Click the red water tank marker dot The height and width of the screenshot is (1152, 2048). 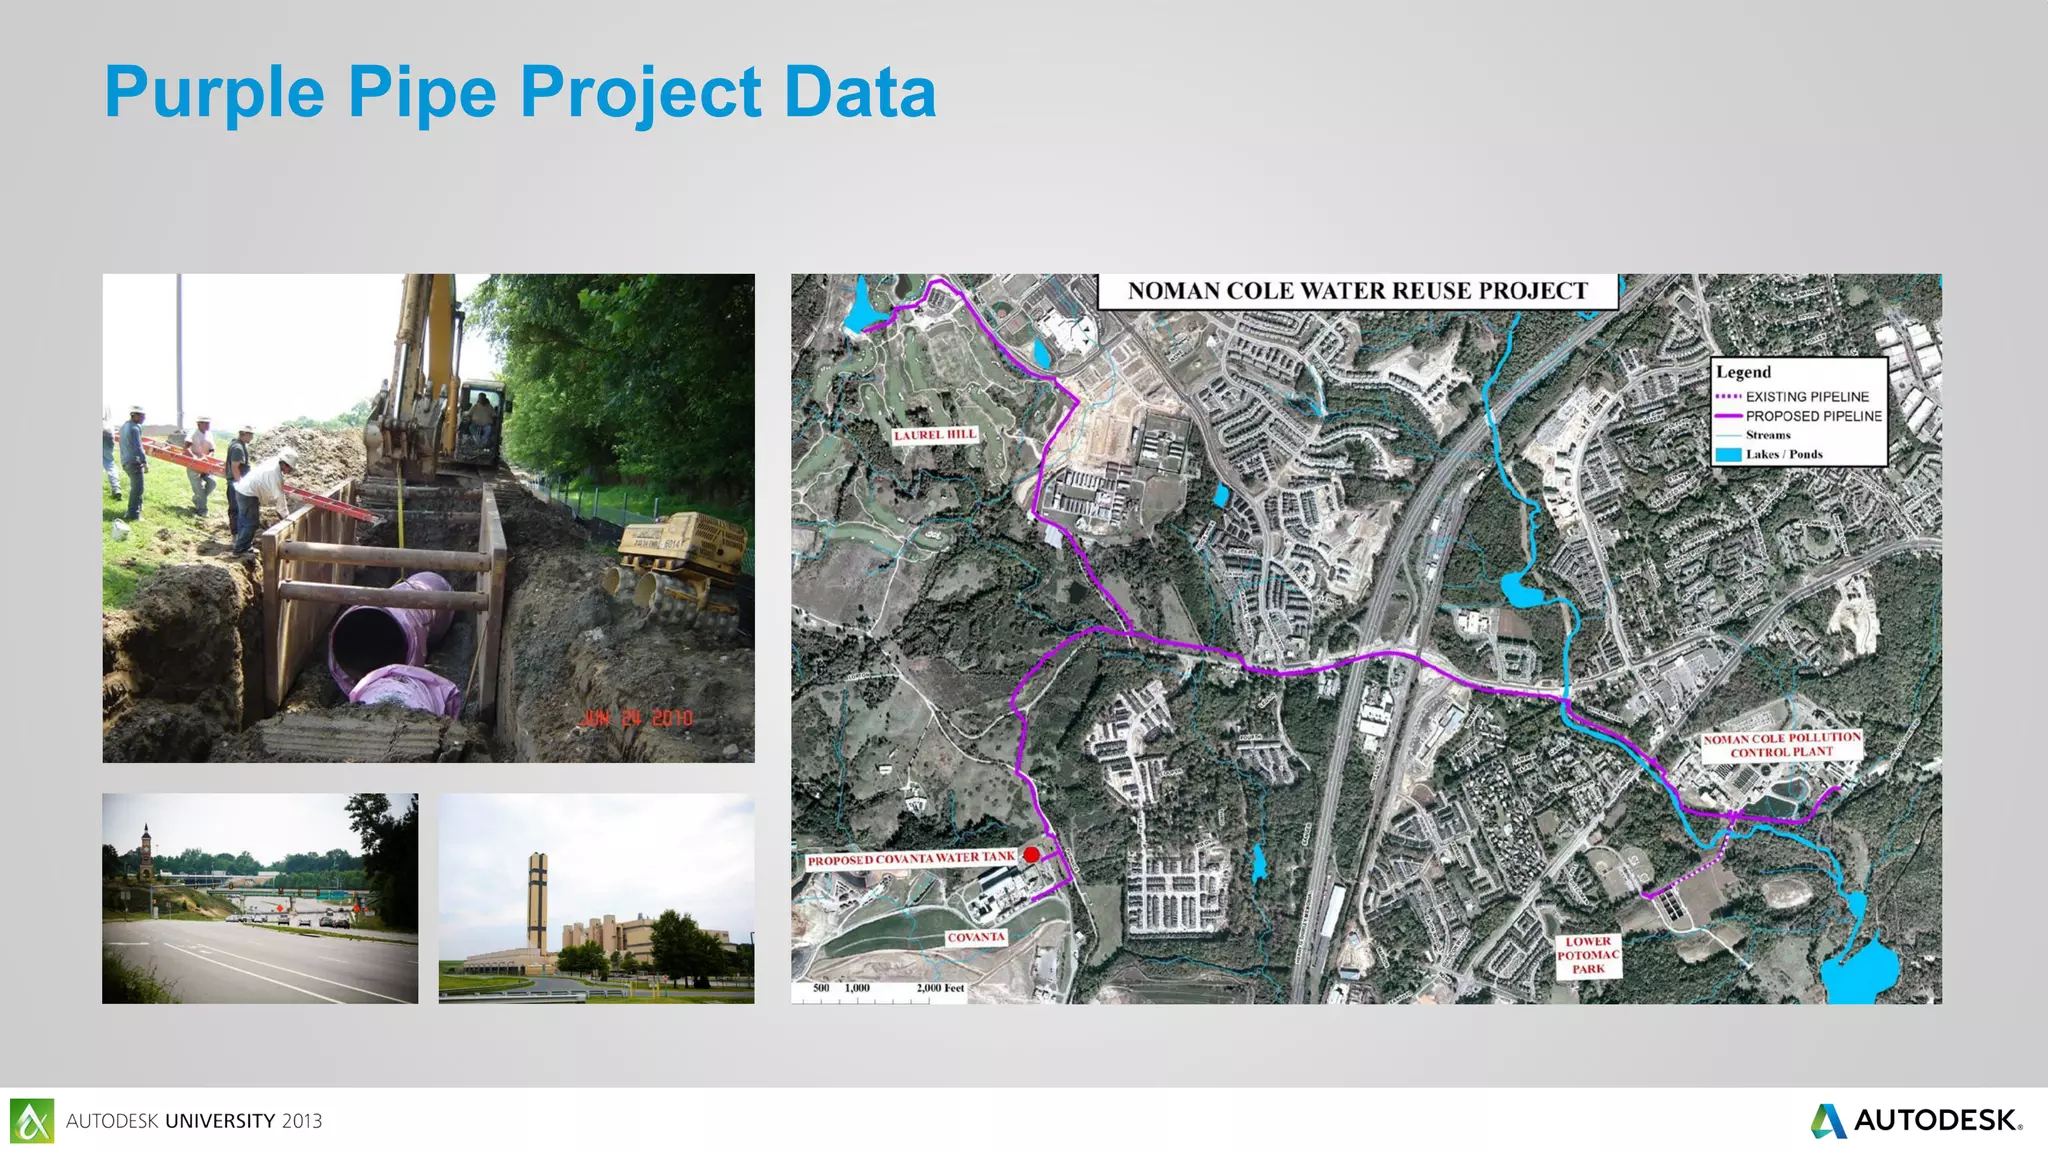pos(1031,855)
